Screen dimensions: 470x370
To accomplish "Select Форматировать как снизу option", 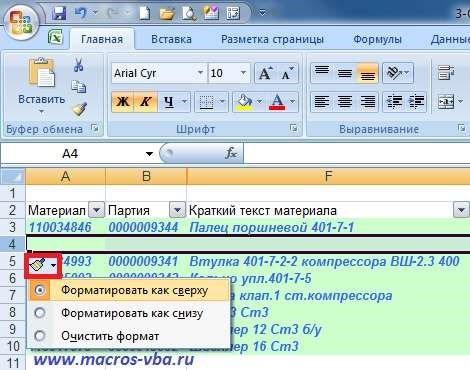I will click(128, 313).
